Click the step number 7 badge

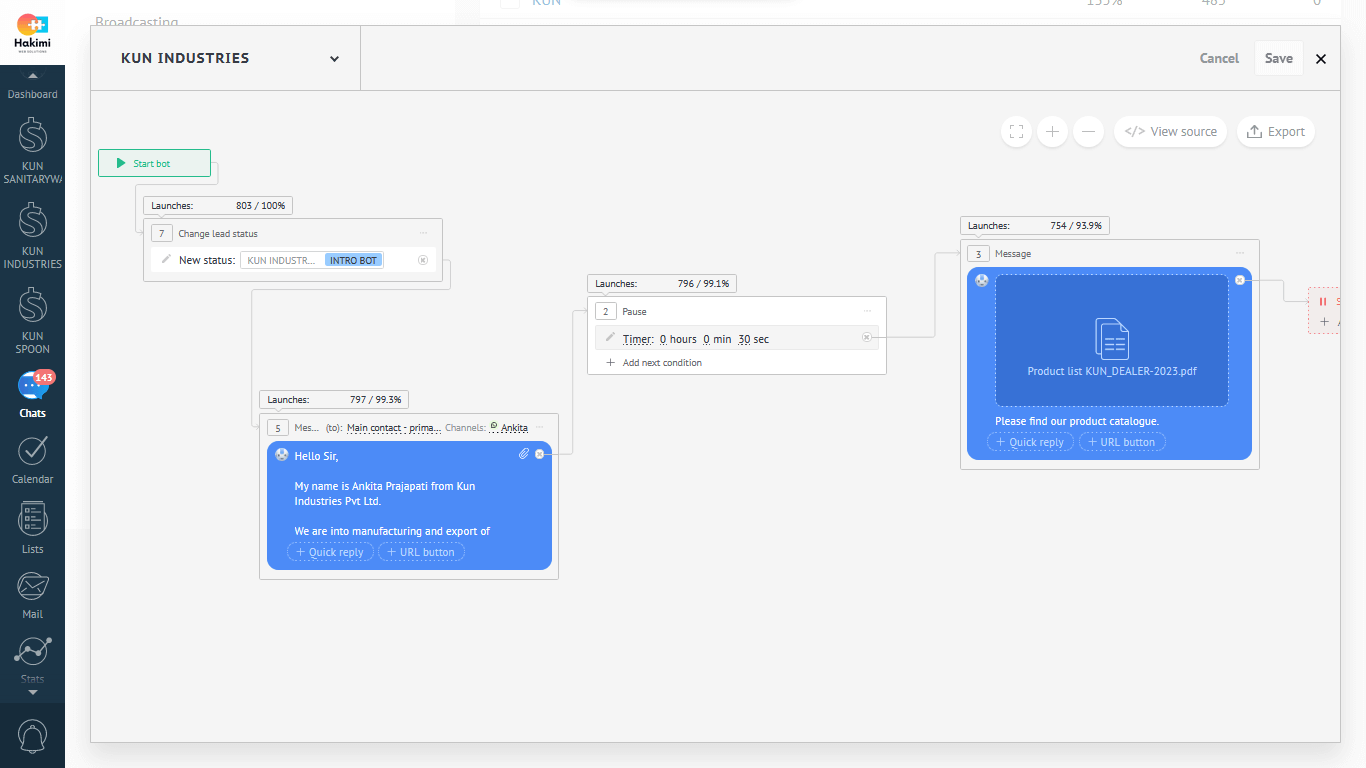click(x=161, y=233)
